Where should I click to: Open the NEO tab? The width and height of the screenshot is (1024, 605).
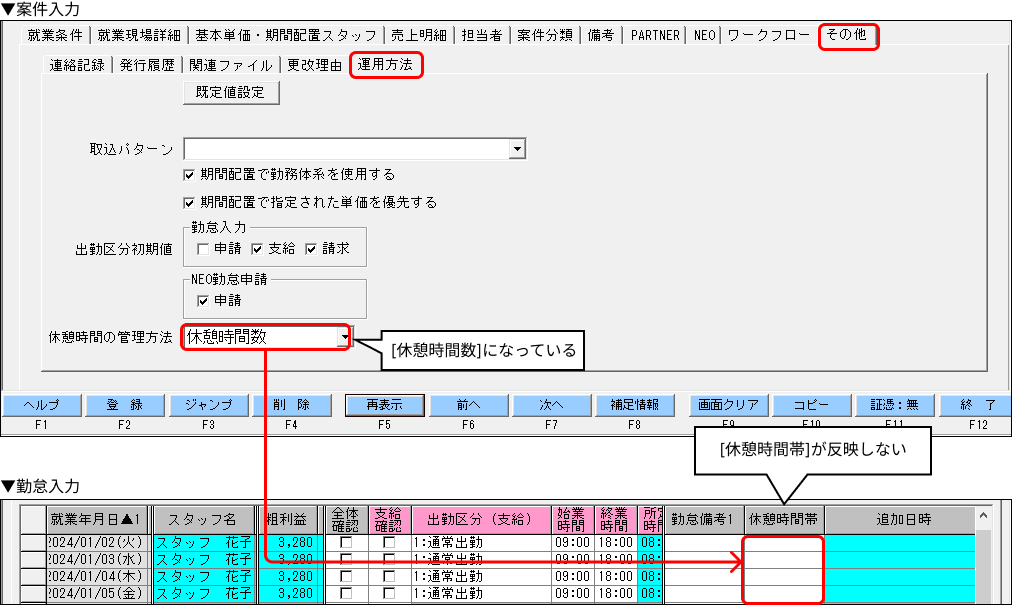coord(705,35)
